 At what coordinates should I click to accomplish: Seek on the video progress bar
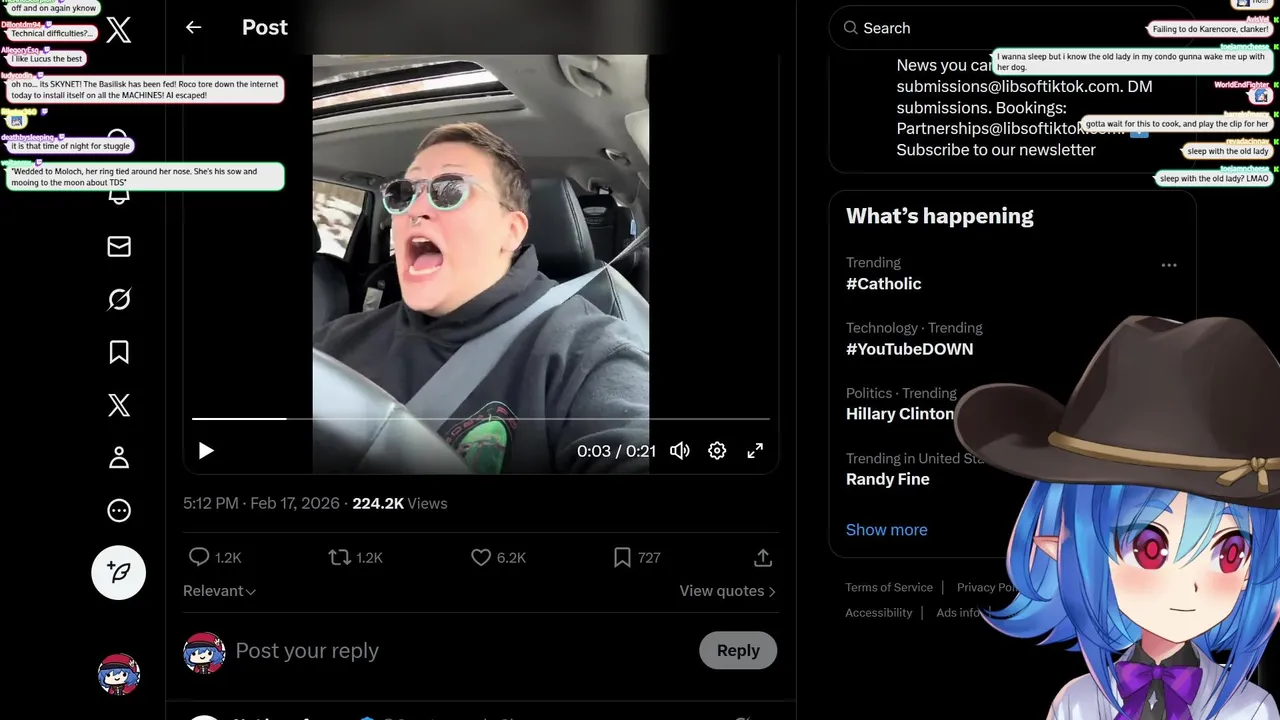480,419
